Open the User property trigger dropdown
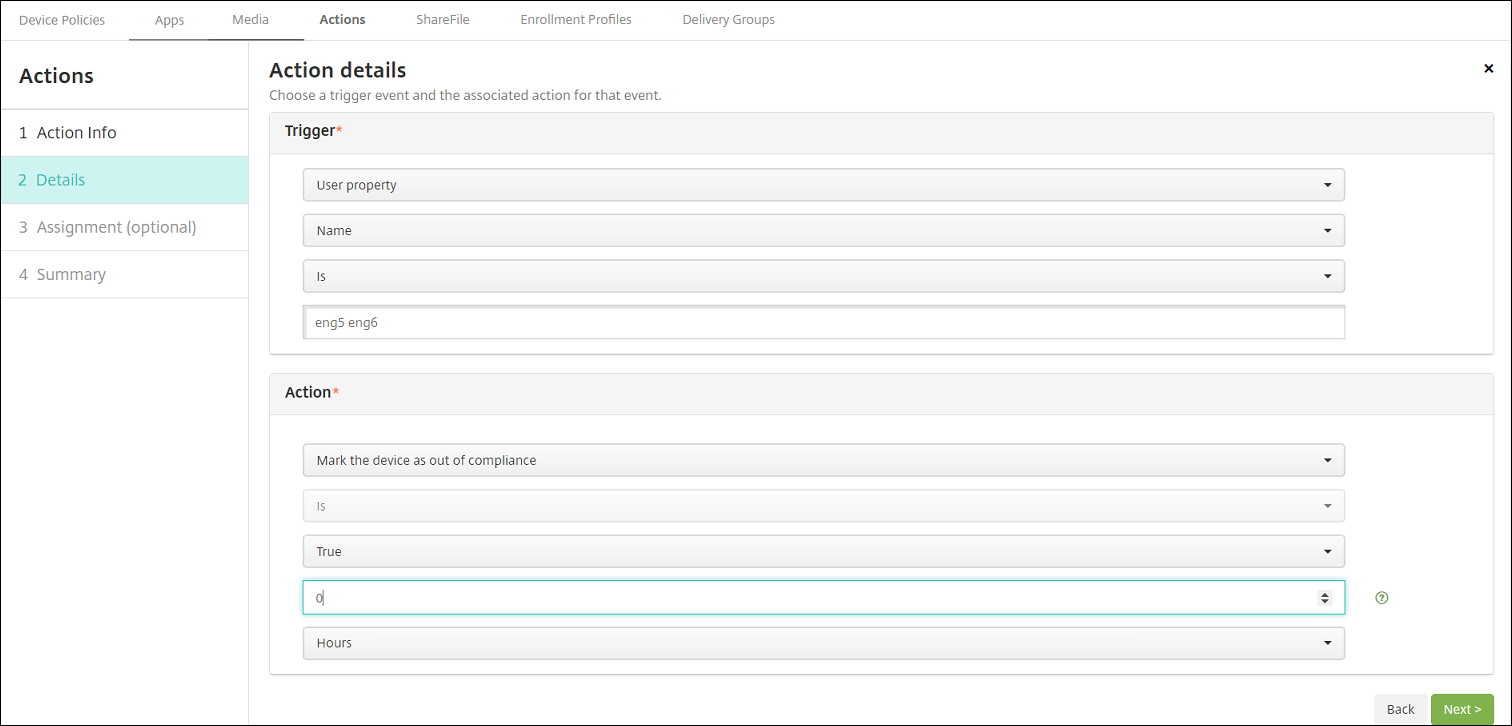The width and height of the screenshot is (1512, 726). click(823, 185)
